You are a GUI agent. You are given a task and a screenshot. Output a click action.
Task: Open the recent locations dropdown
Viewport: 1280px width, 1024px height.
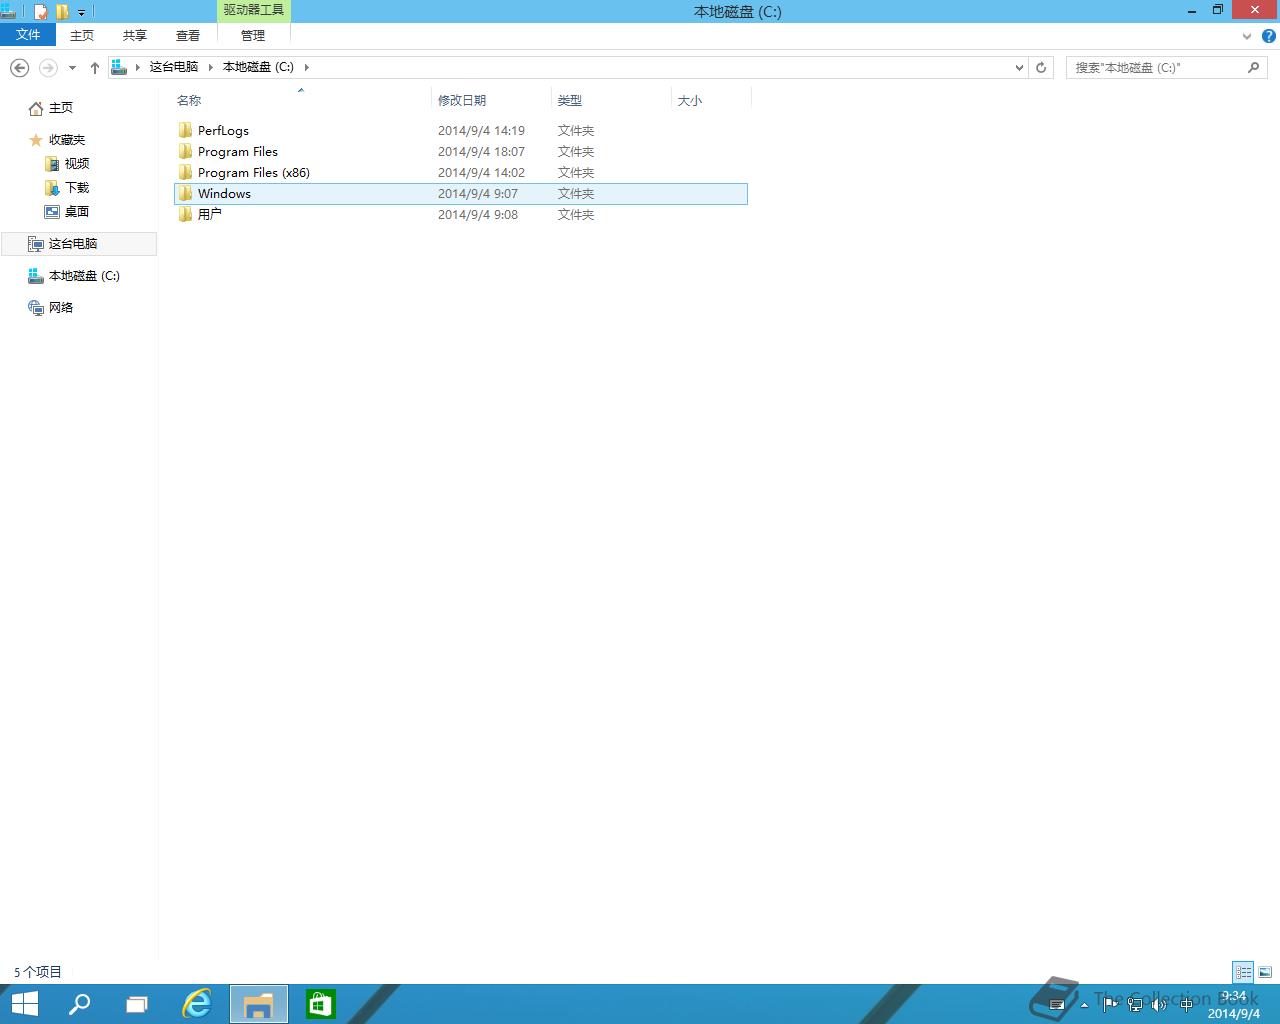point(72,68)
